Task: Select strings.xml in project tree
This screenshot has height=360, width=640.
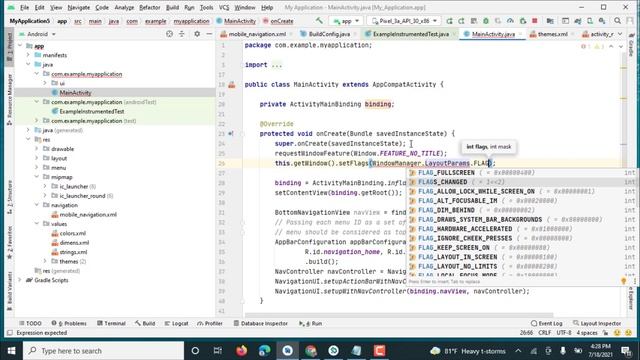Action: click(x=73, y=252)
